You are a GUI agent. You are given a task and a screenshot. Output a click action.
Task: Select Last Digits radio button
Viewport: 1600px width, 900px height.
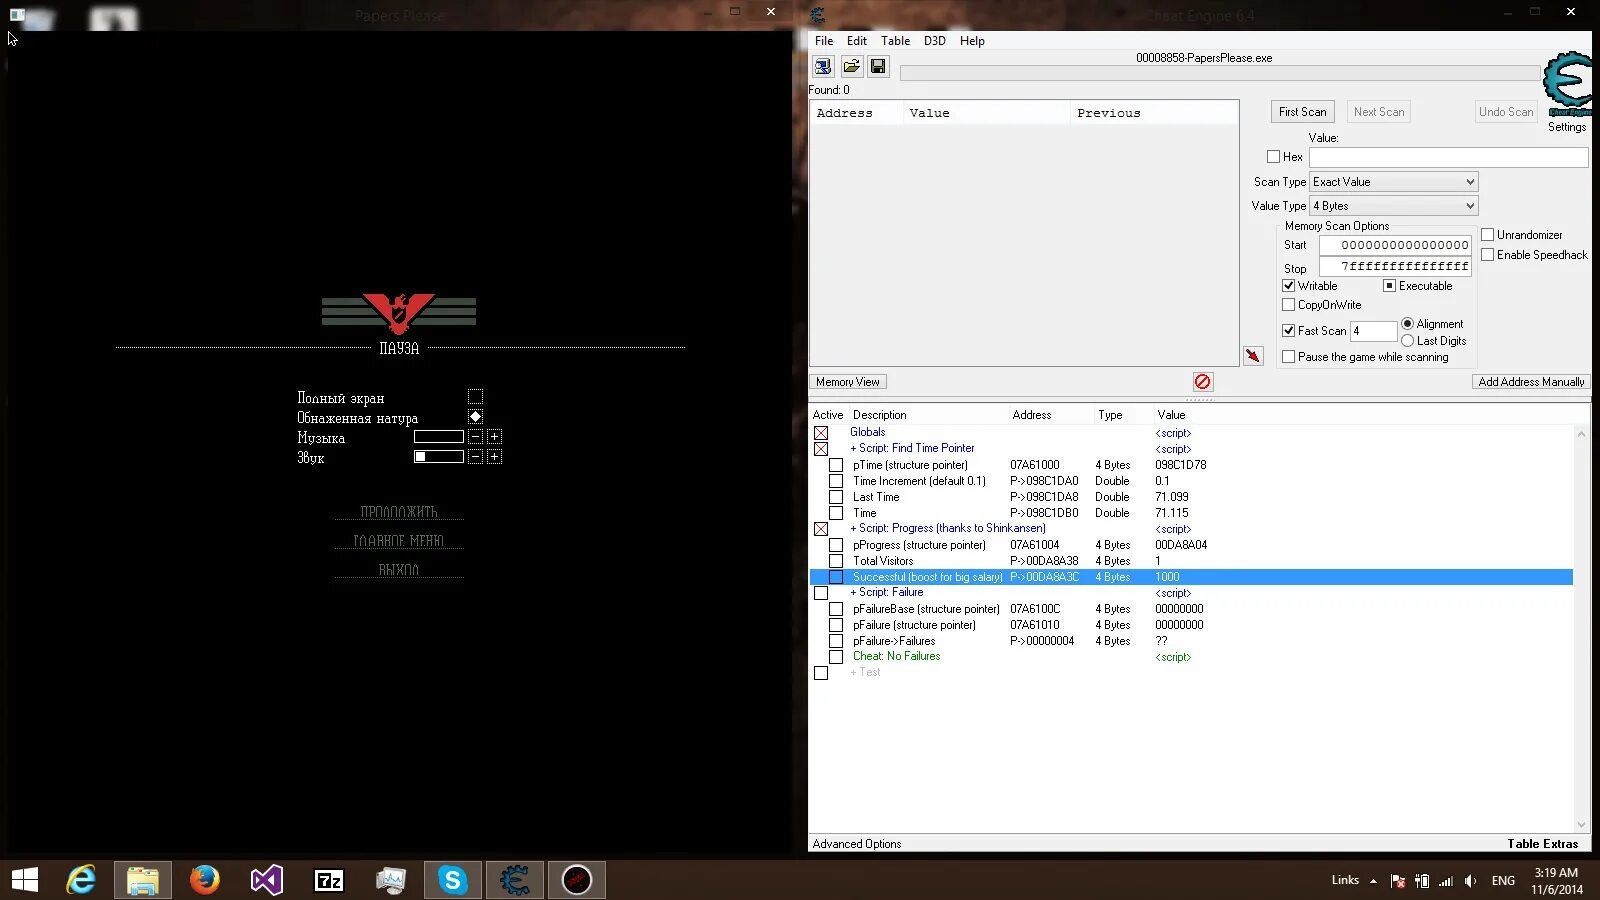1408,341
